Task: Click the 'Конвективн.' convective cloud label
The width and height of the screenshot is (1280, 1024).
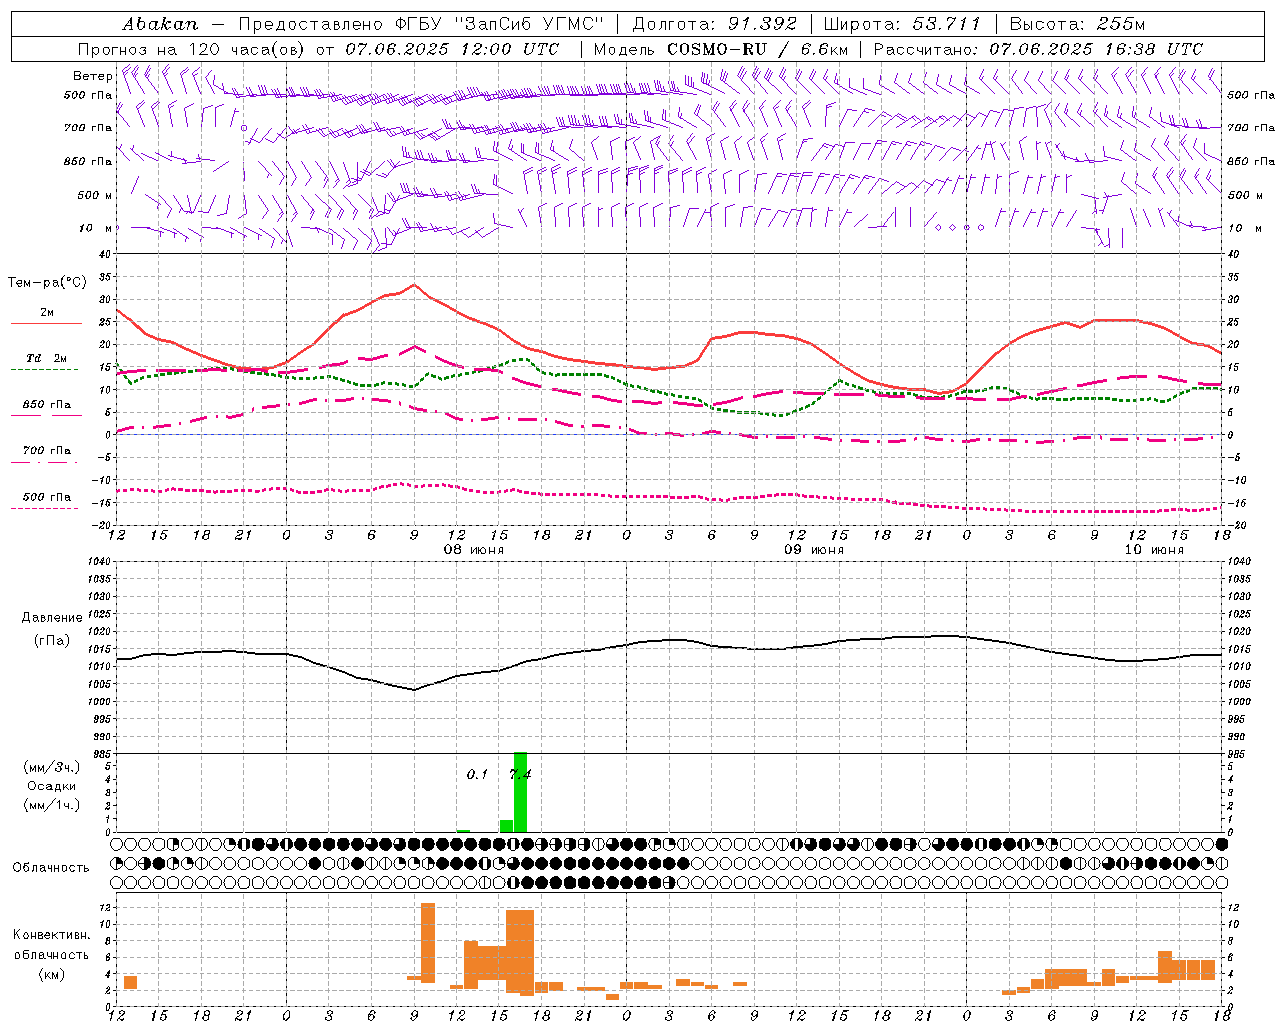Action: [x=51, y=935]
